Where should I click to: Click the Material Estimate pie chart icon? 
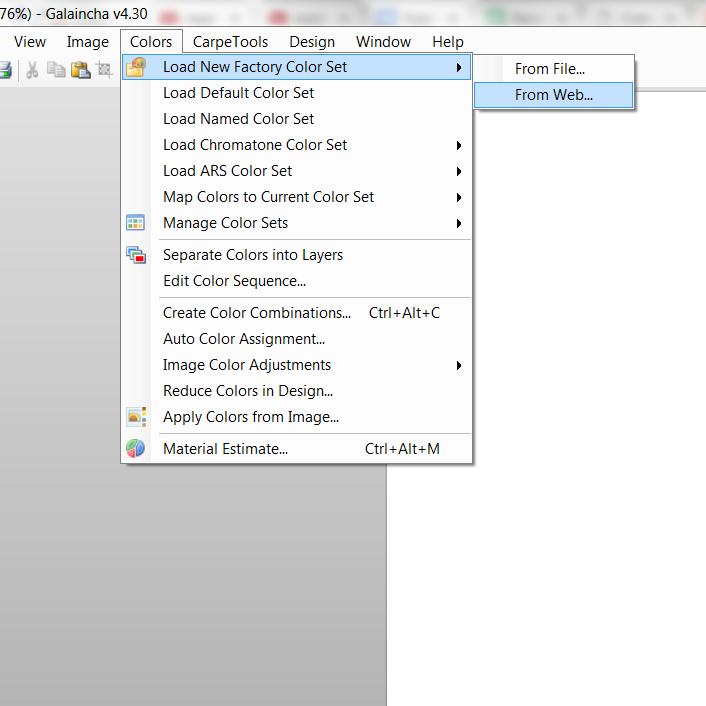click(136, 449)
